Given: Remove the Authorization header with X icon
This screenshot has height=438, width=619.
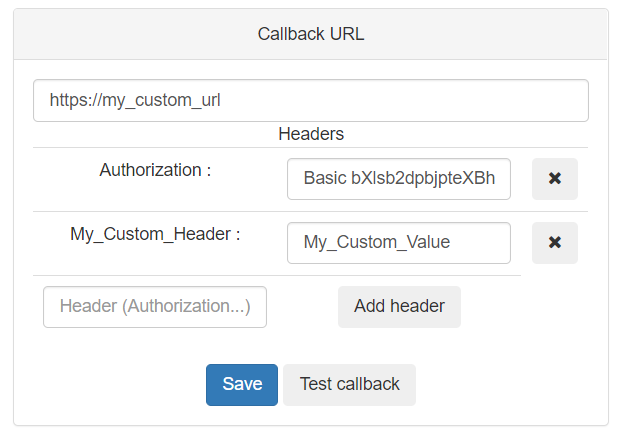Looking at the screenshot, I should 554,179.
